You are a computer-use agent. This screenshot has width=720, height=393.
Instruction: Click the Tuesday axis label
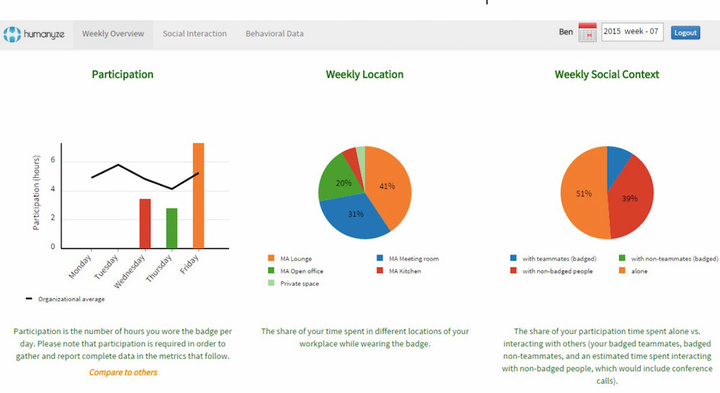pyautogui.click(x=107, y=267)
